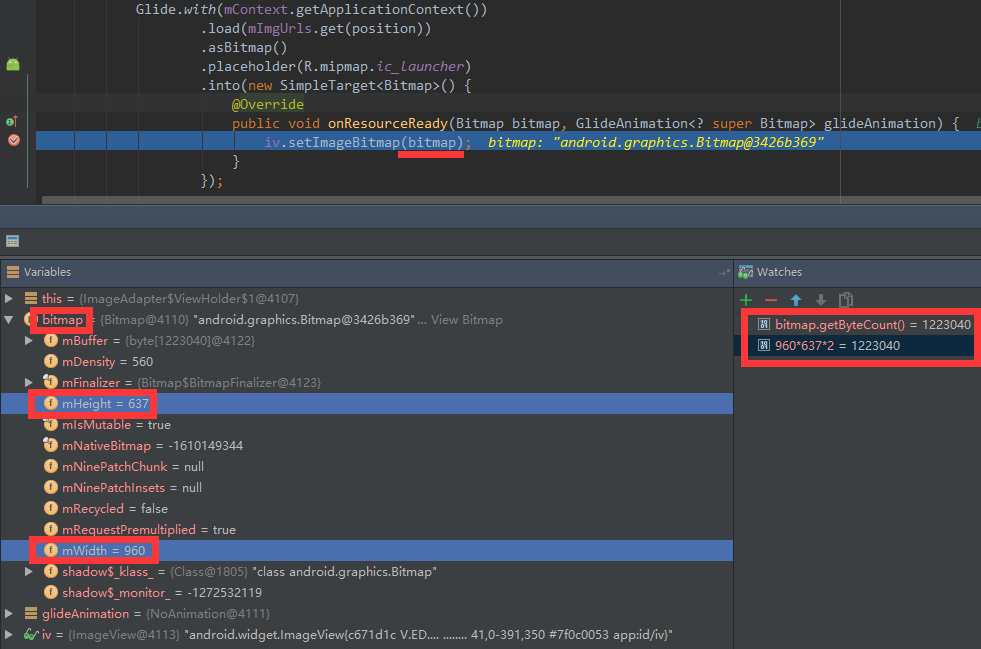Click the iv variable glasses icon
The image size is (981, 649).
click(x=31, y=634)
